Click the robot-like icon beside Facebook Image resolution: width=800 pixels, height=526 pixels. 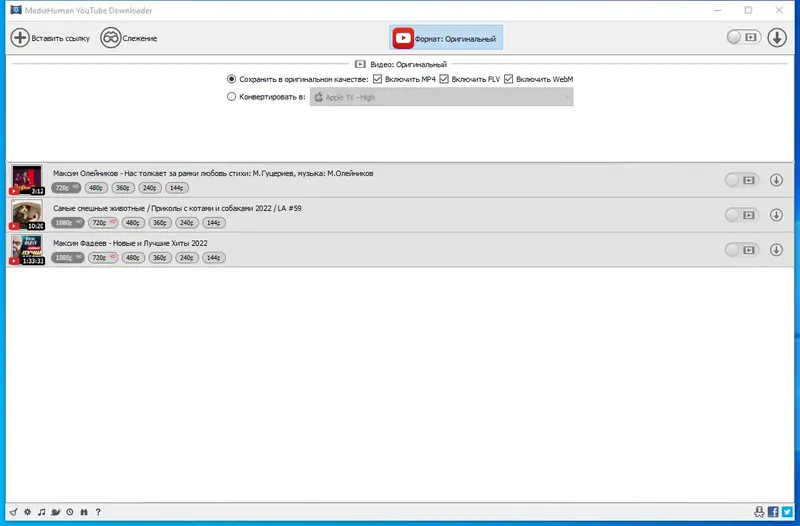point(759,512)
